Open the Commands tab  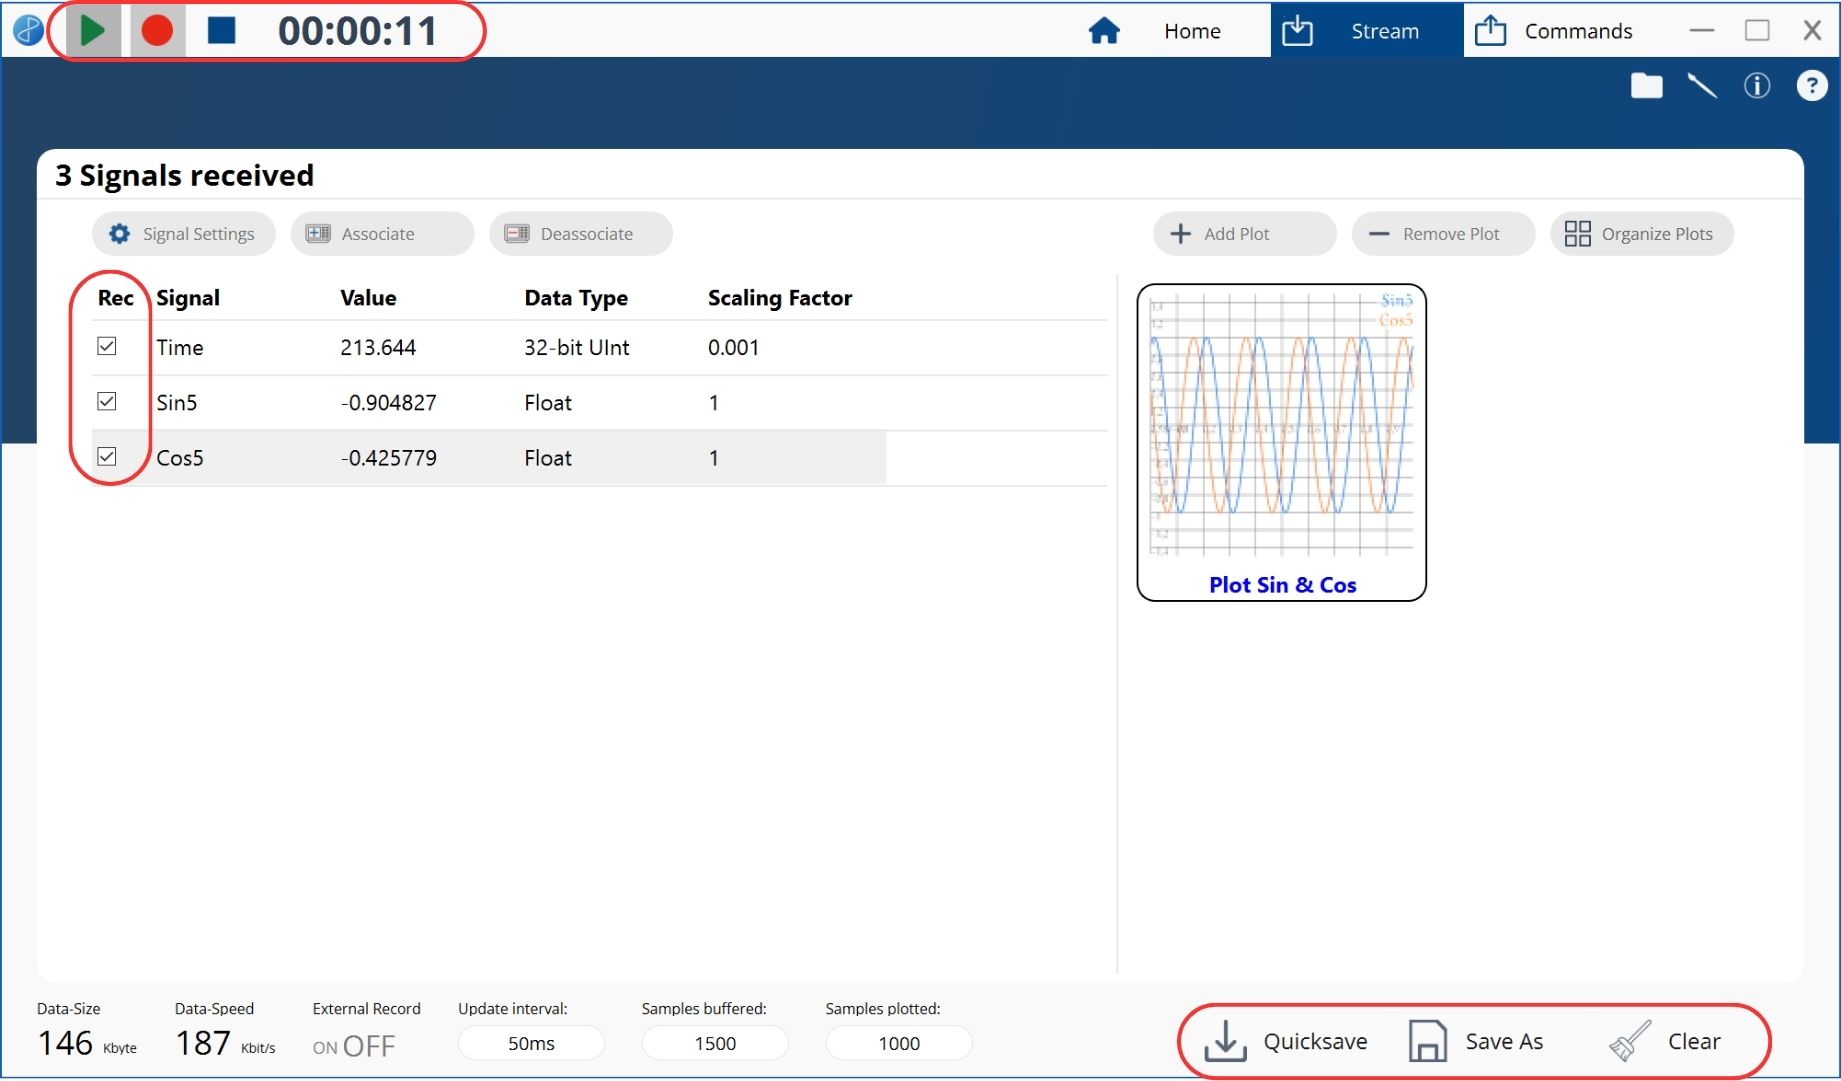point(1554,31)
